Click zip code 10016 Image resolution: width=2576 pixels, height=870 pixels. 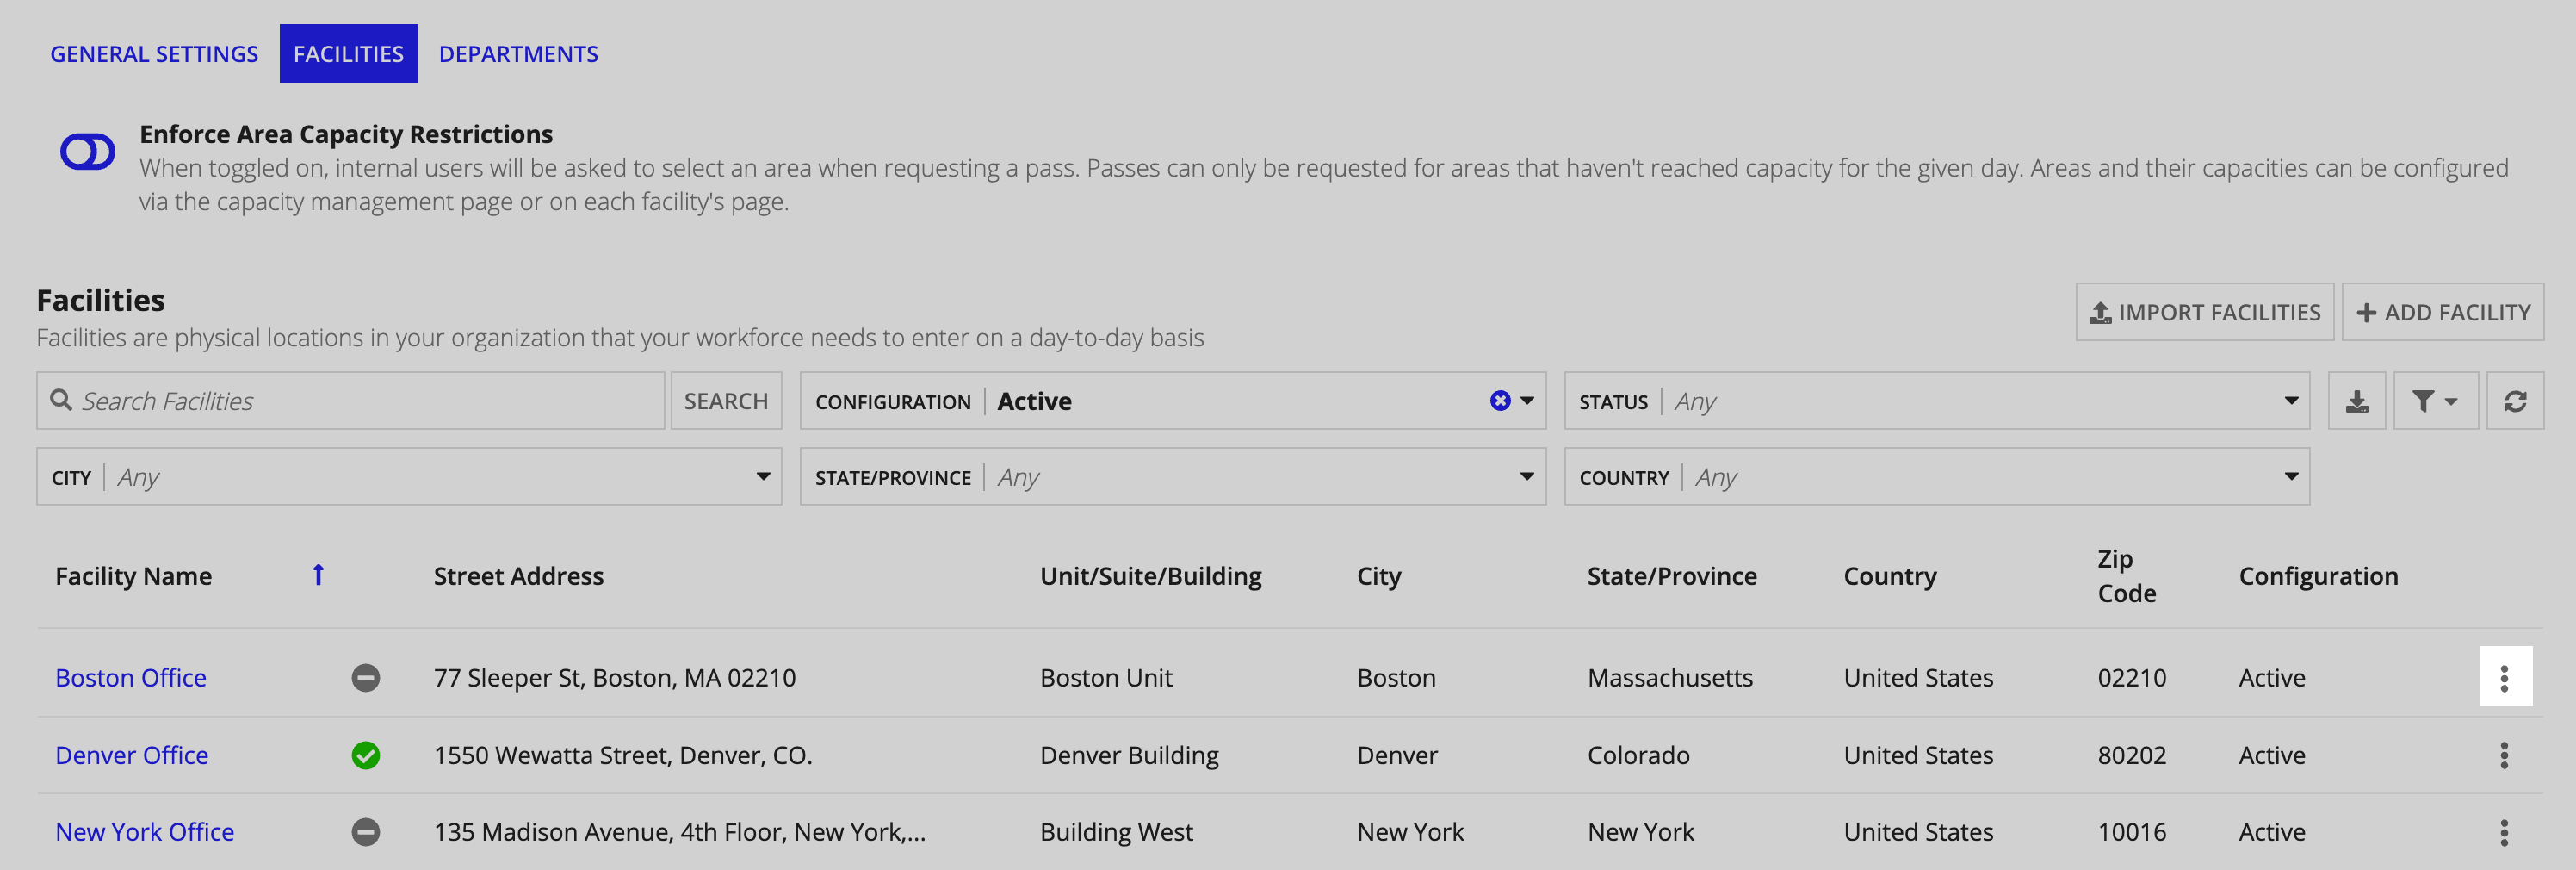click(2132, 832)
